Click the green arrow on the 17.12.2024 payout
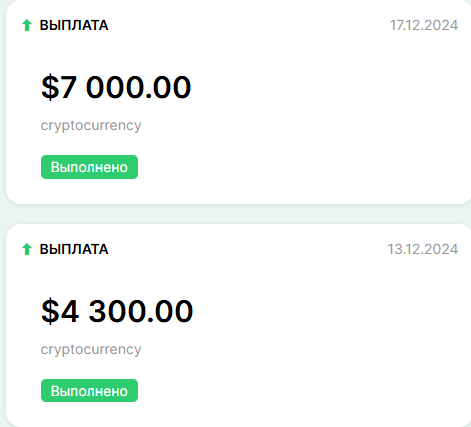 pos(27,25)
